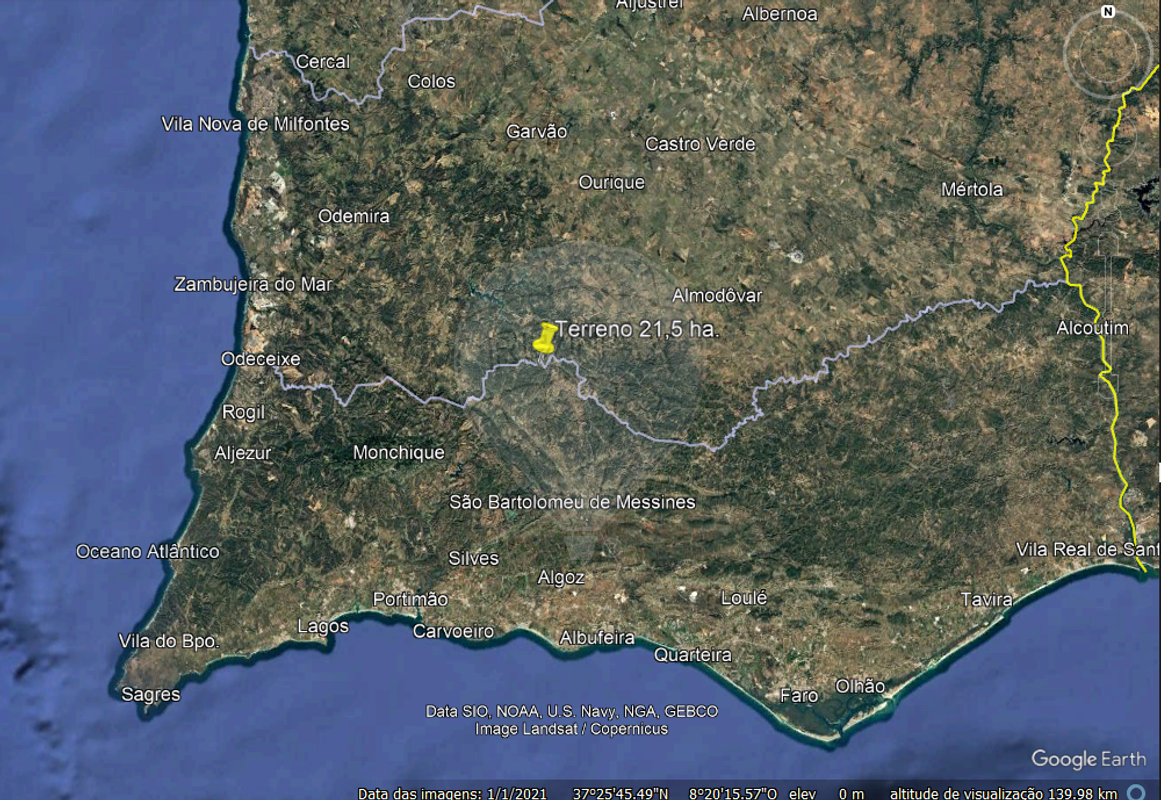Click the Silves town label

pyautogui.click(x=474, y=559)
